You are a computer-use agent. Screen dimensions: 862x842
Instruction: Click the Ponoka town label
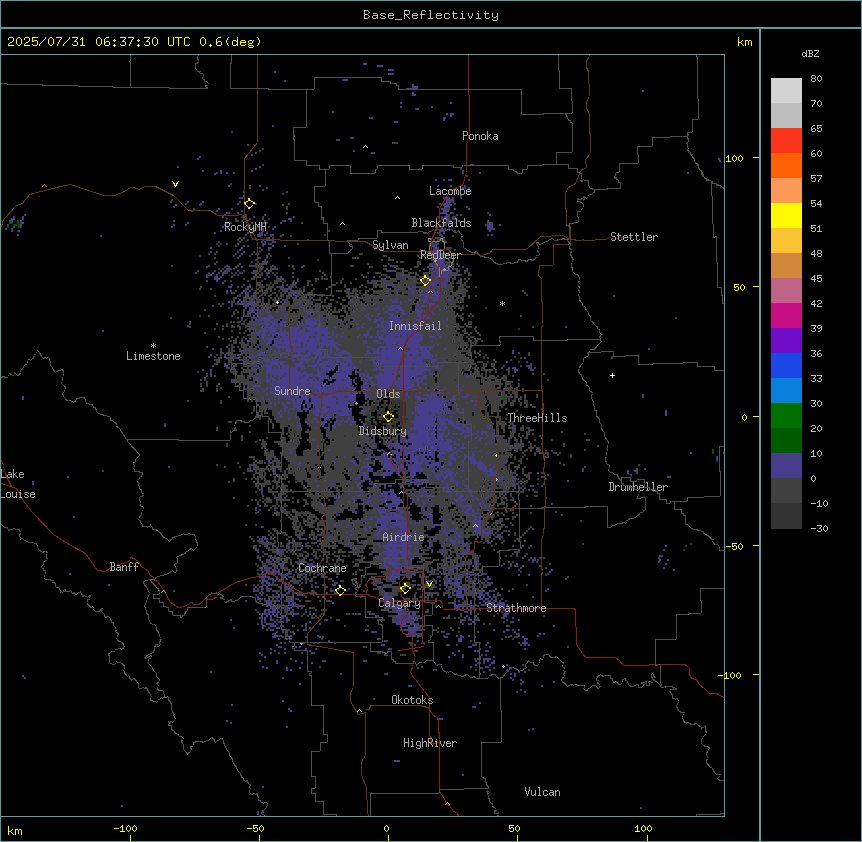point(480,136)
